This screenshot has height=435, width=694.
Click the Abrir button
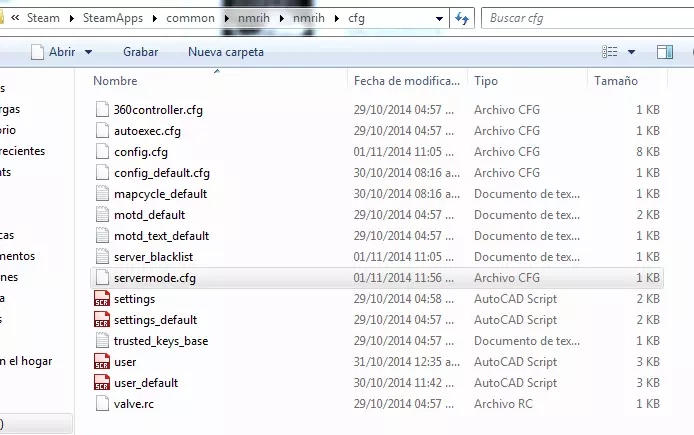pos(62,52)
